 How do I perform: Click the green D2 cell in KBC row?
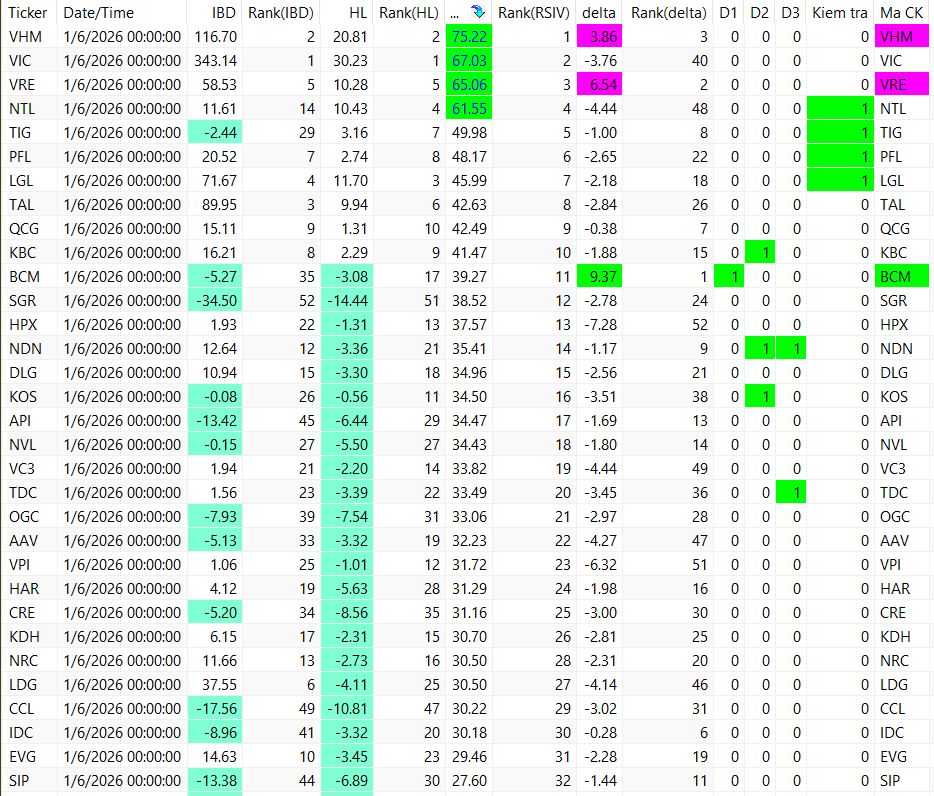(x=760, y=253)
